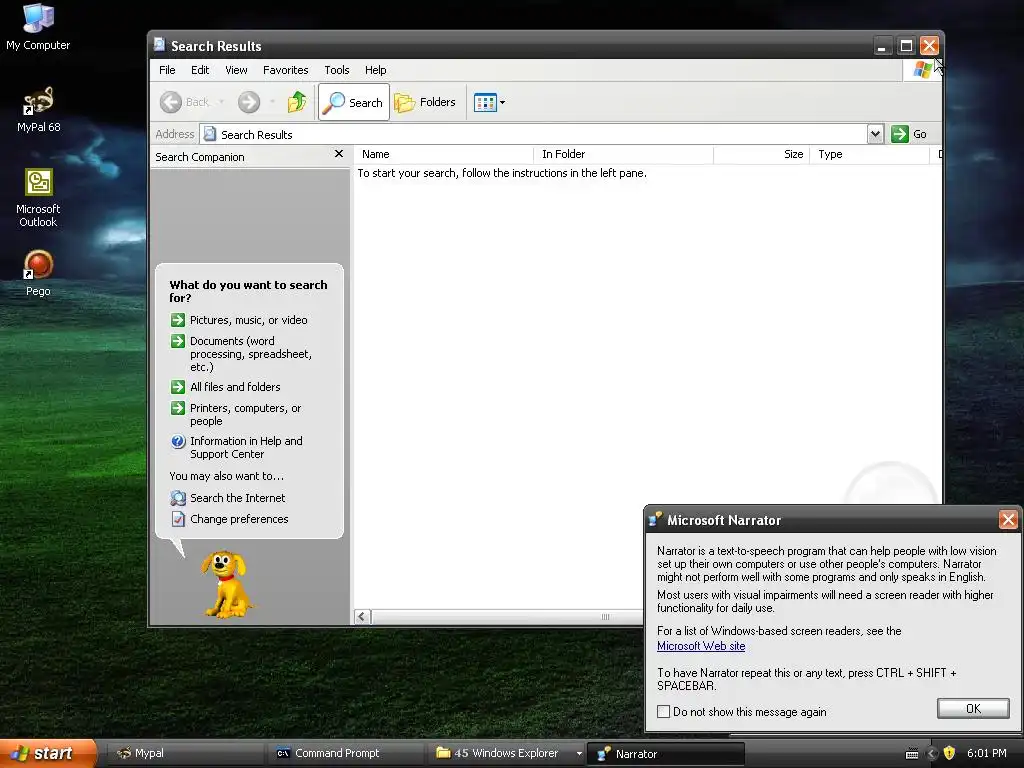1024x768 pixels.
Task: Expand the Forward history dropdown arrow
Action: [272, 102]
